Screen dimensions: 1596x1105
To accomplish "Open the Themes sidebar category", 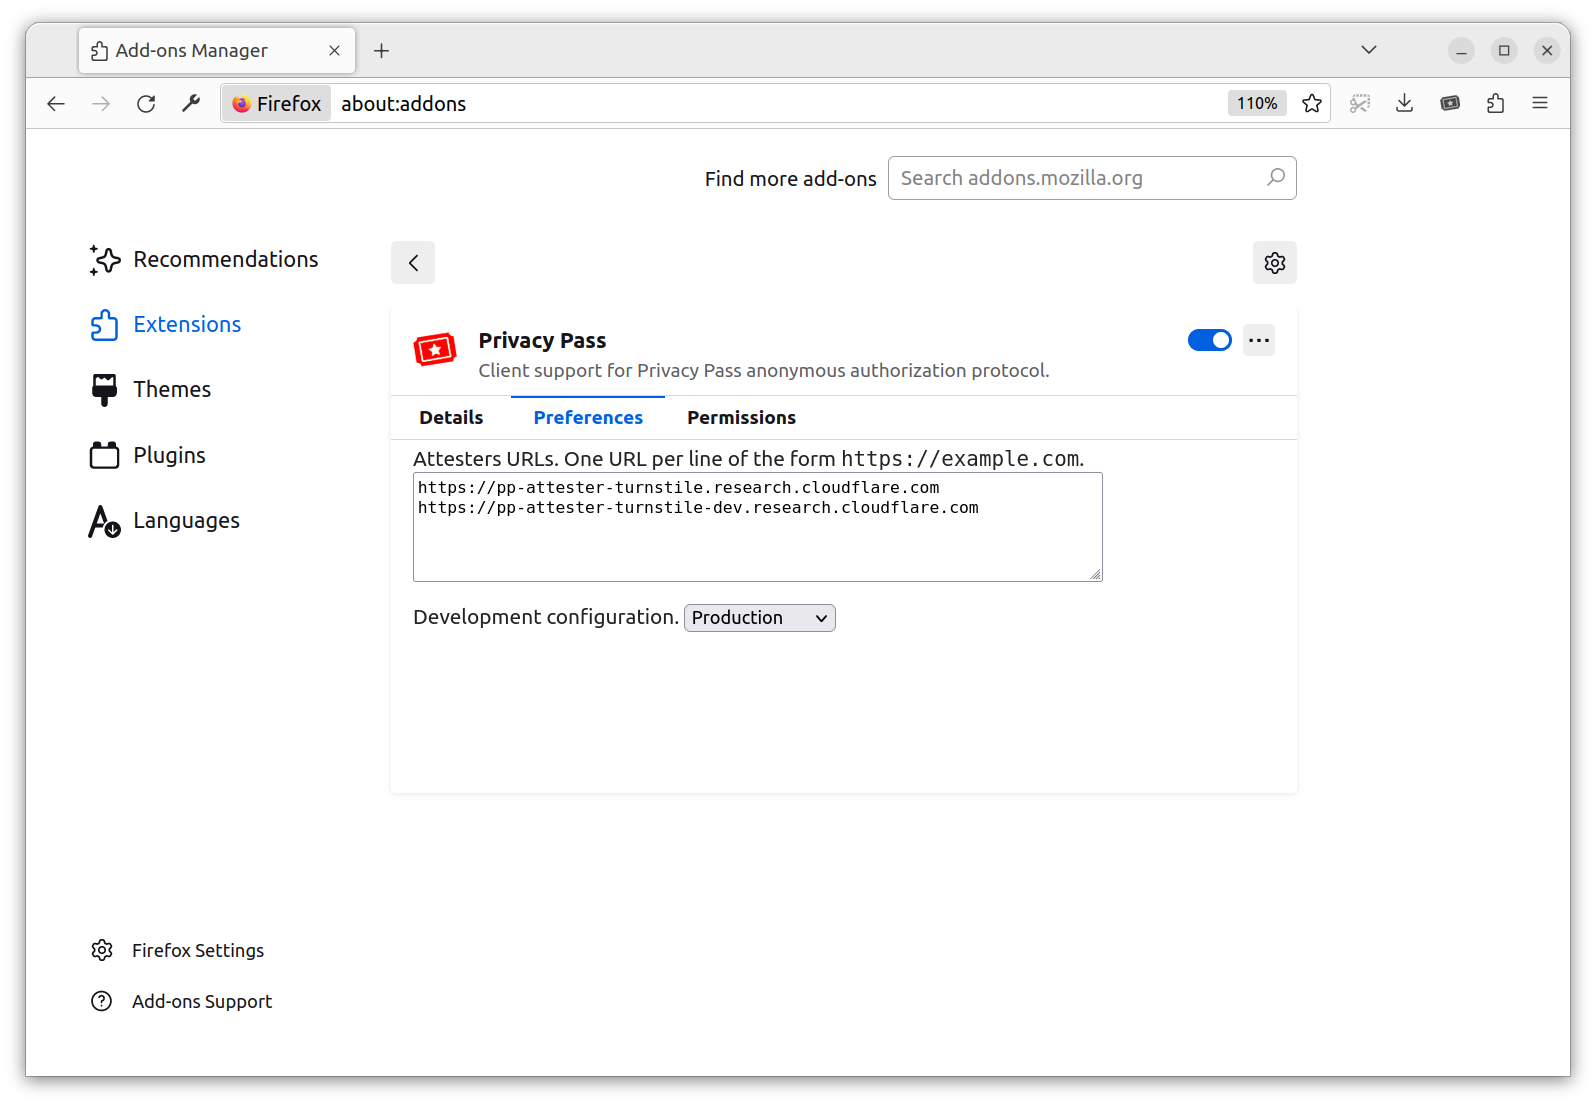I will coord(151,390).
